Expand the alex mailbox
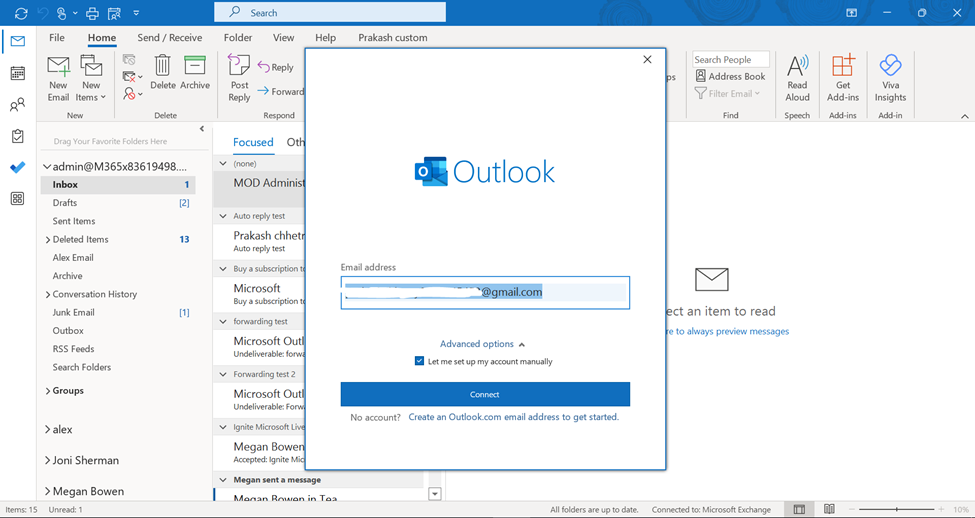This screenshot has width=975, height=518. pyautogui.click(x=48, y=430)
